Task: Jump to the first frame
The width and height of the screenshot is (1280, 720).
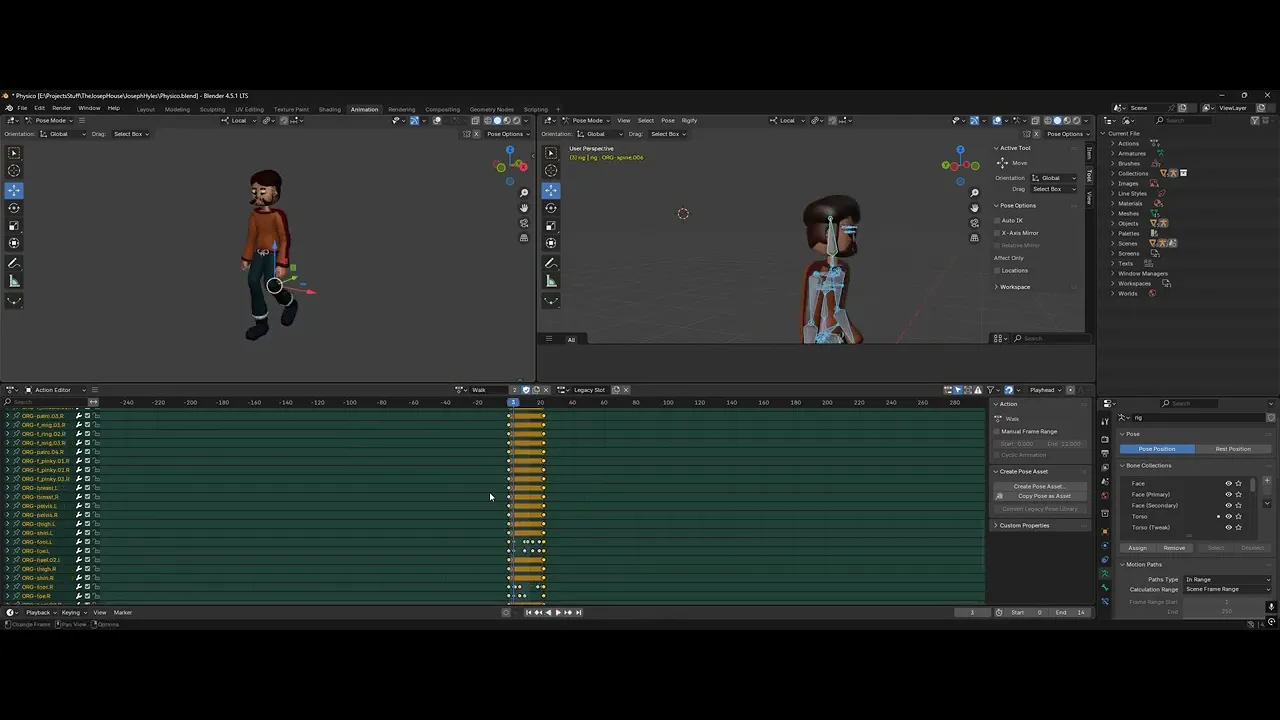Action: click(528, 612)
